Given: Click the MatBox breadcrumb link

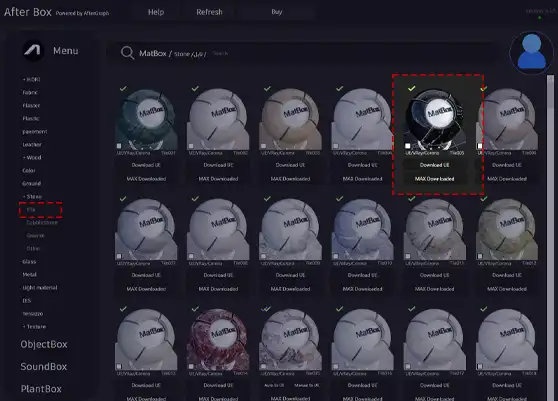Looking at the screenshot, I should coord(153,53).
